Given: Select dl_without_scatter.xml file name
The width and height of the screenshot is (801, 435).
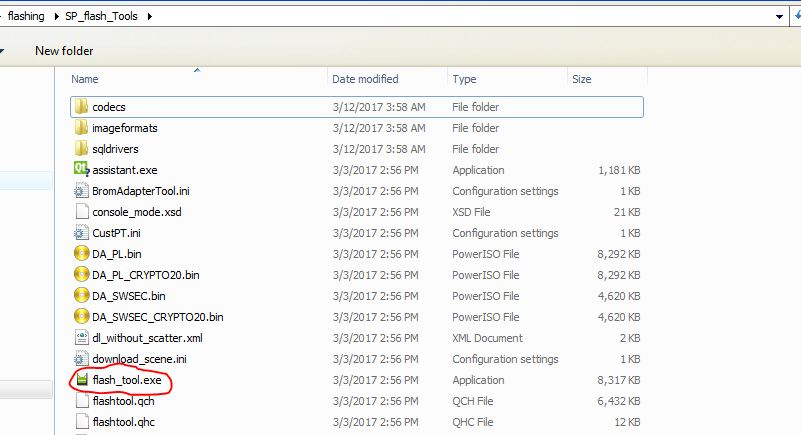Looking at the screenshot, I should (x=148, y=338).
